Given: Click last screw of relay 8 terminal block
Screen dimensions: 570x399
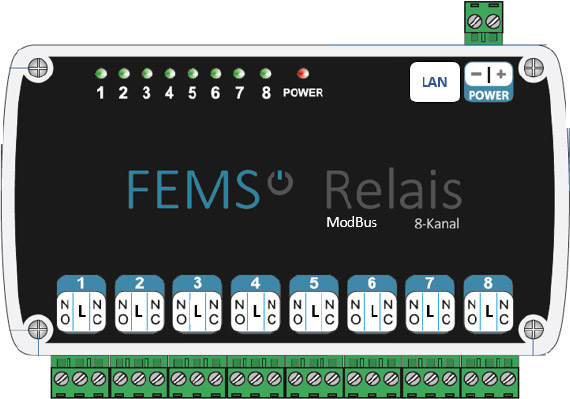Looking at the screenshot, I should 508,379.
